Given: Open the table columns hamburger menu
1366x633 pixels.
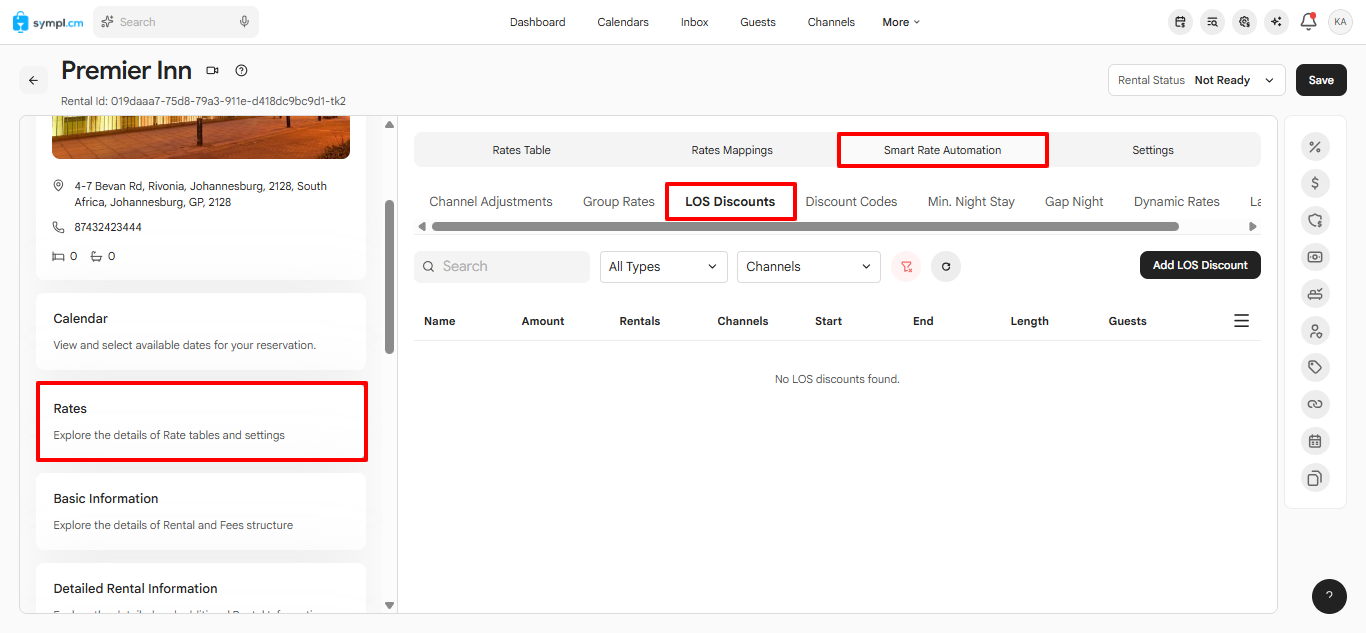Looking at the screenshot, I should (x=1241, y=321).
